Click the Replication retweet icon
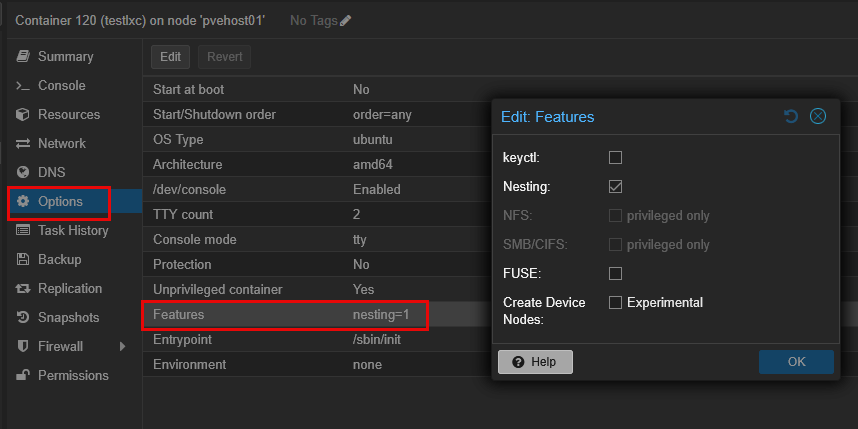Image resolution: width=858 pixels, height=429 pixels. point(22,288)
